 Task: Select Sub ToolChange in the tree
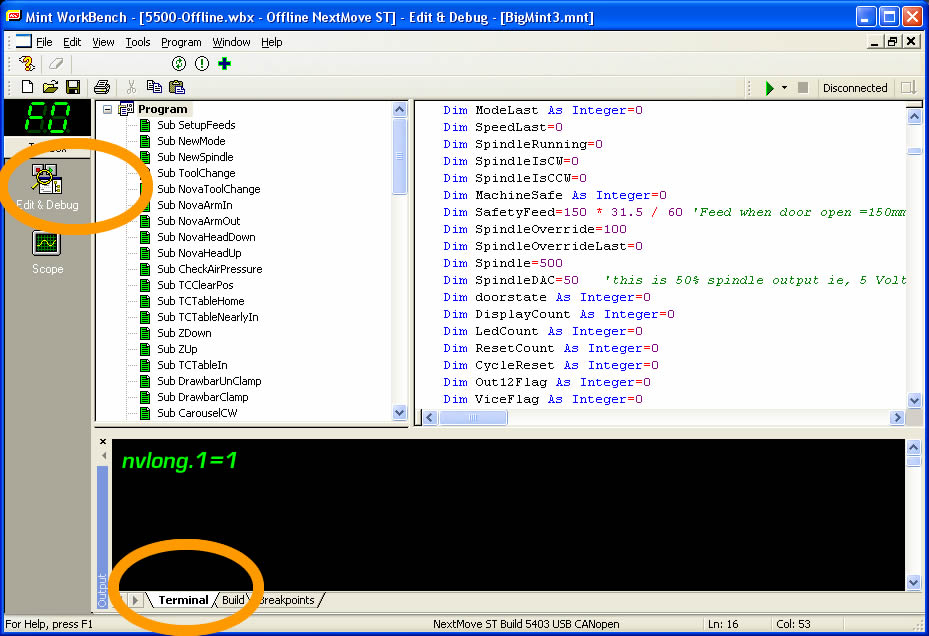click(196, 173)
